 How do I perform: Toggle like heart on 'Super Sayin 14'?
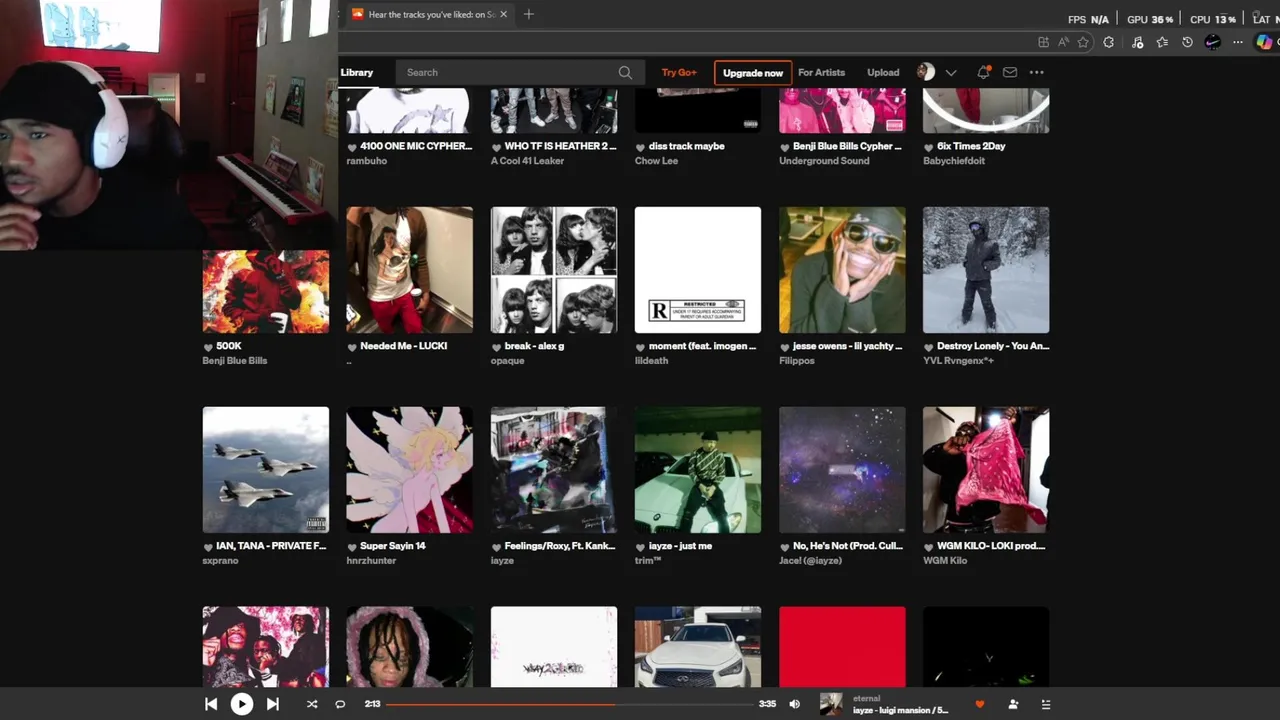click(352, 547)
